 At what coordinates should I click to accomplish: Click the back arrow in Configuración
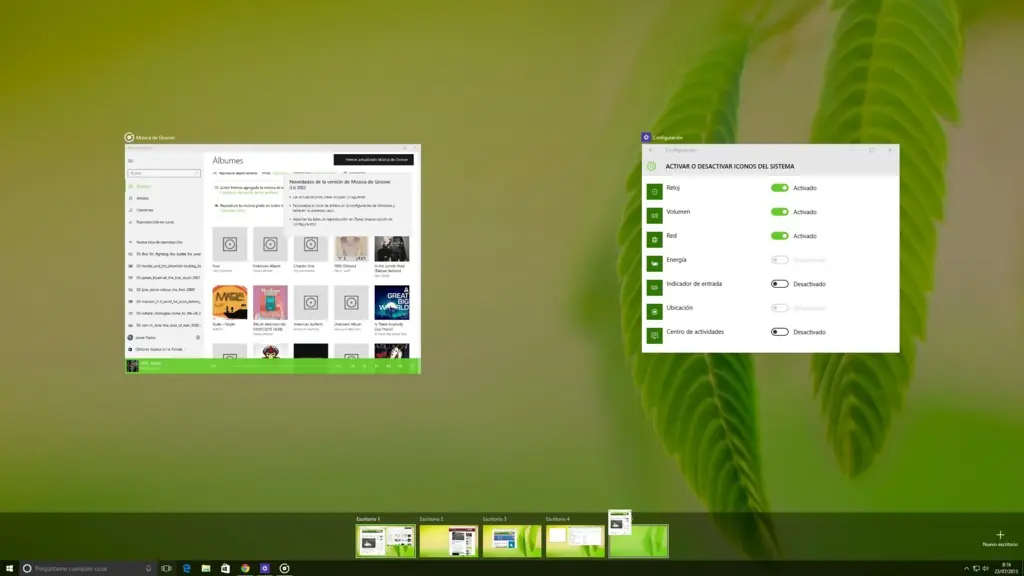pos(650,148)
